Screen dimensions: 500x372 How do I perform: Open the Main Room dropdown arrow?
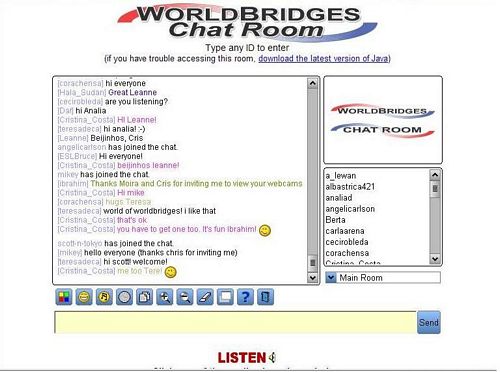pyautogui.click(x=331, y=278)
